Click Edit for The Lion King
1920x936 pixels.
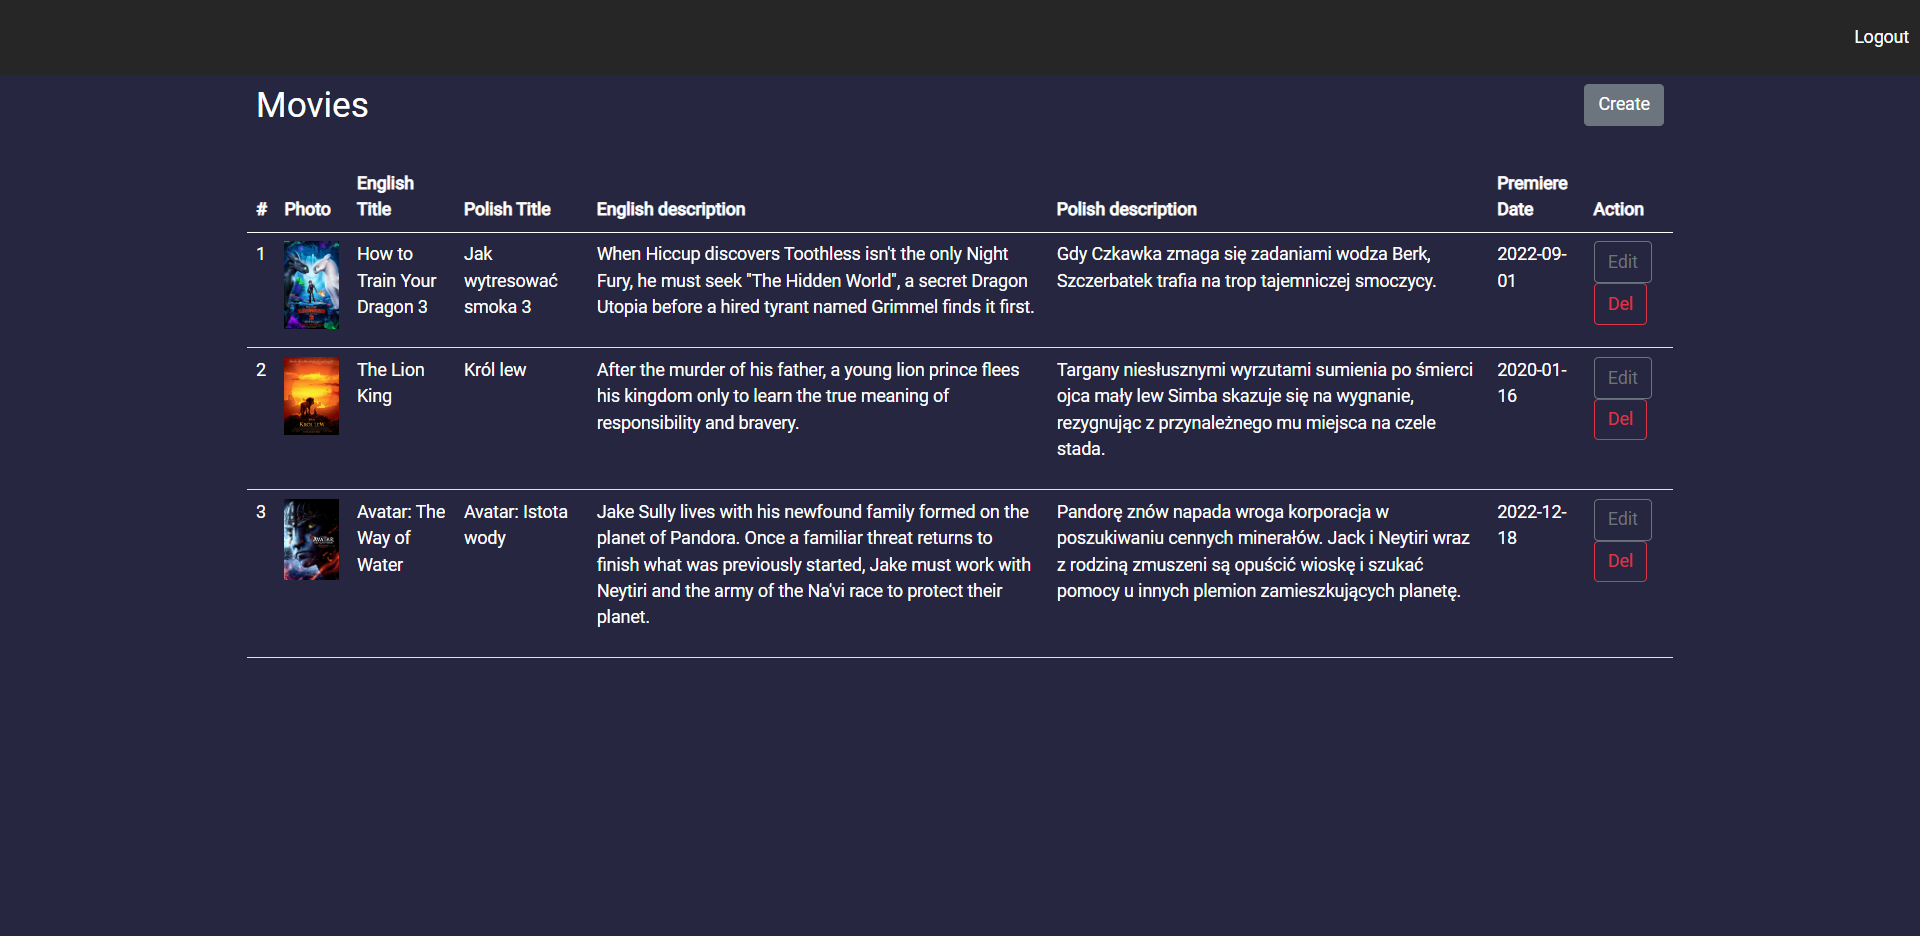click(1621, 378)
